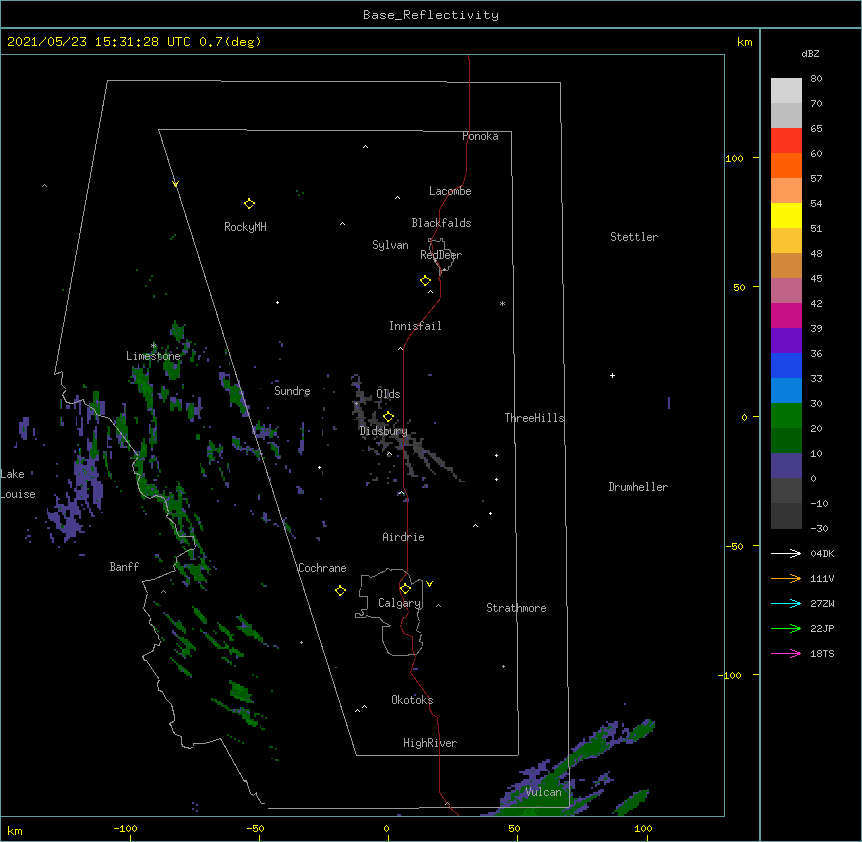The width and height of the screenshot is (862, 842).
Task: Click the Olds label
Action: (388, 394)
